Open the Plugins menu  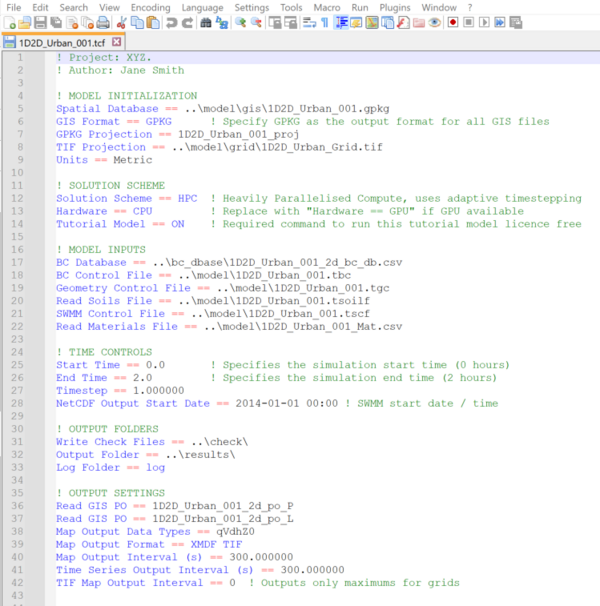[394, 7]
